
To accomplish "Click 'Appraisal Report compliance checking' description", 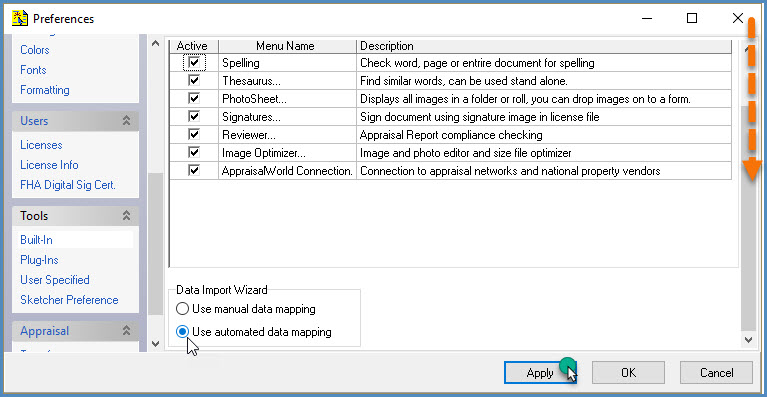I will pos(451,135).
